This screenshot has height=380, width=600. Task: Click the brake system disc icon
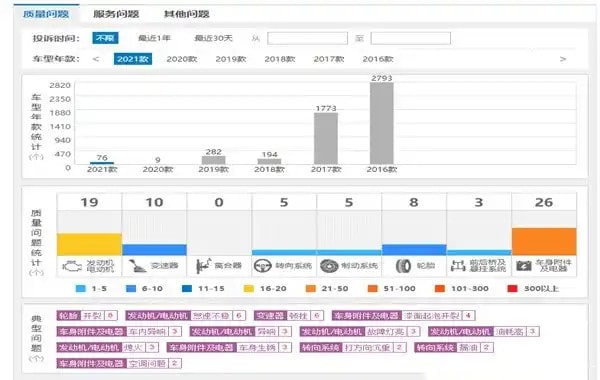coord(329,266)
